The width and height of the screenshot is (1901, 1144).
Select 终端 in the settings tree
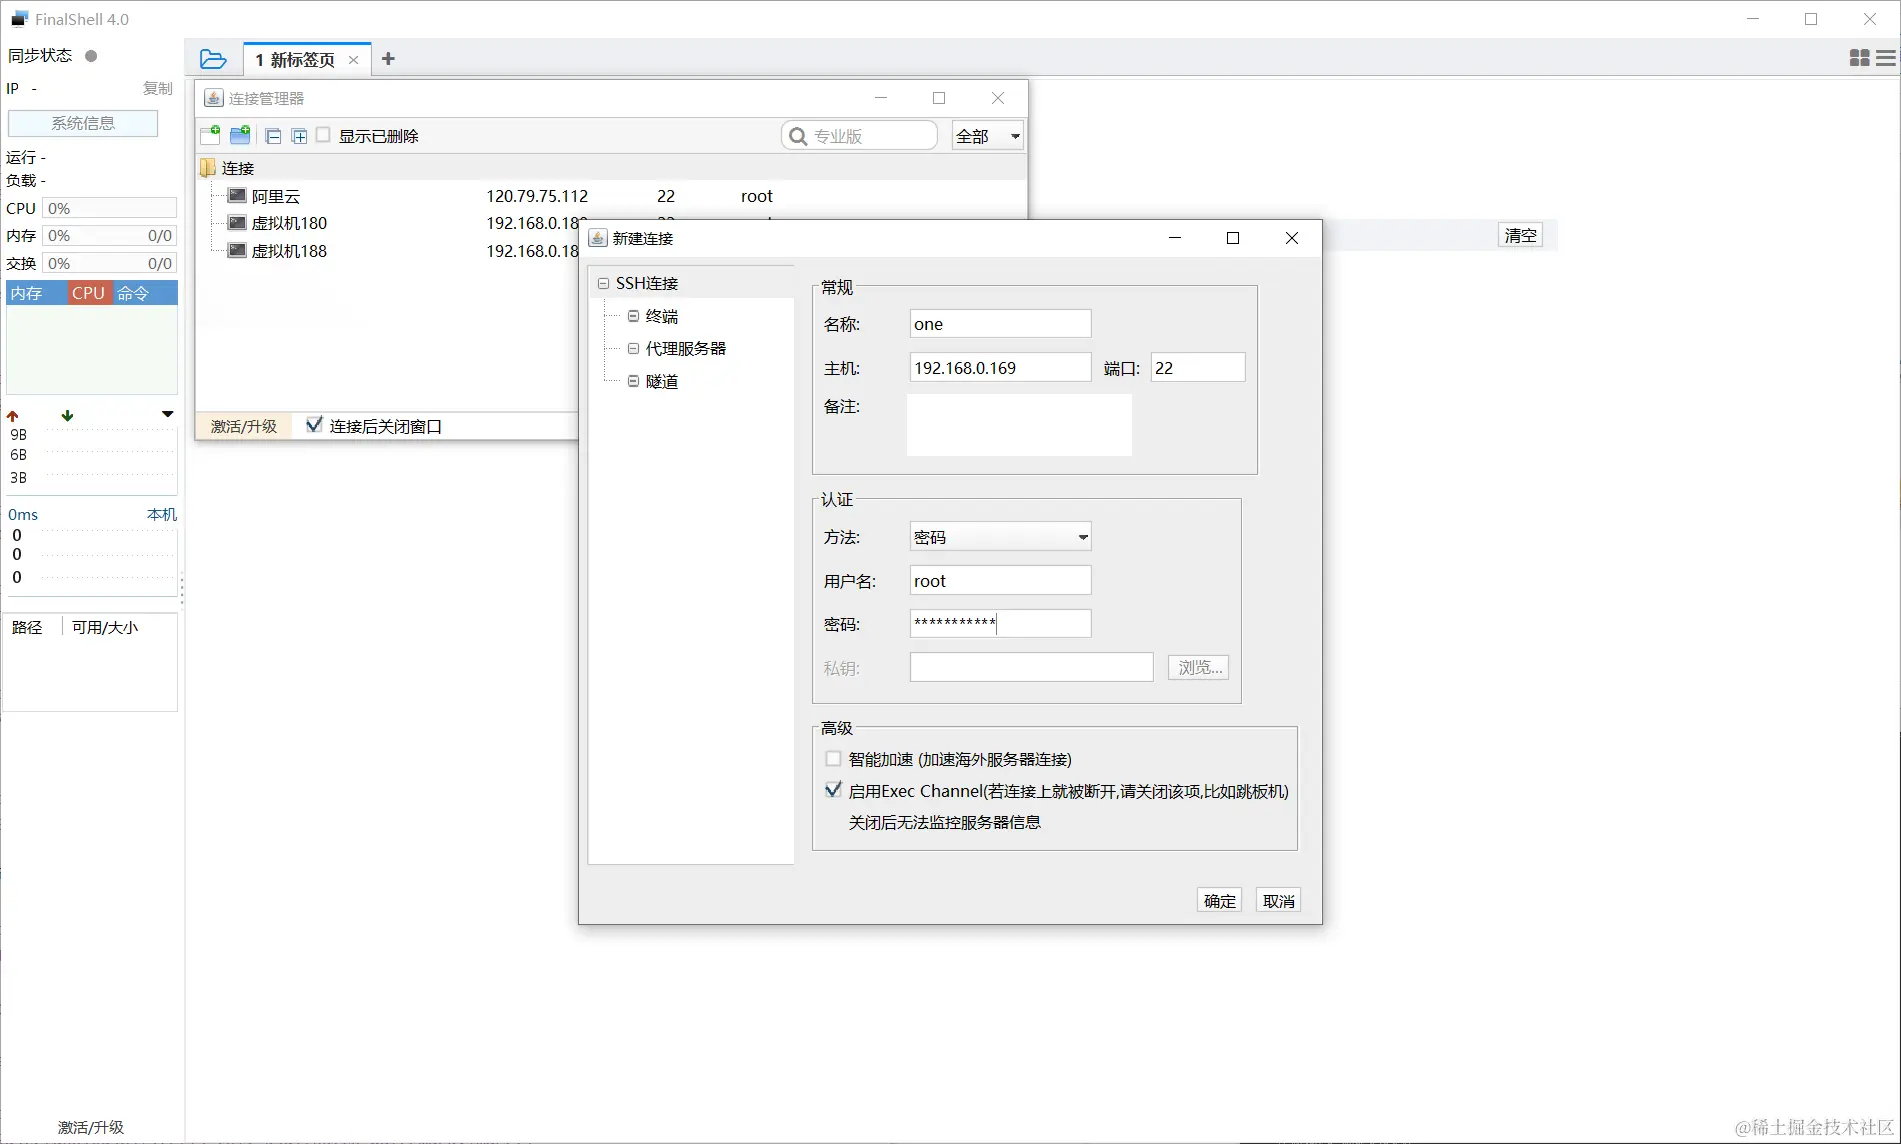tap(662, 316)
